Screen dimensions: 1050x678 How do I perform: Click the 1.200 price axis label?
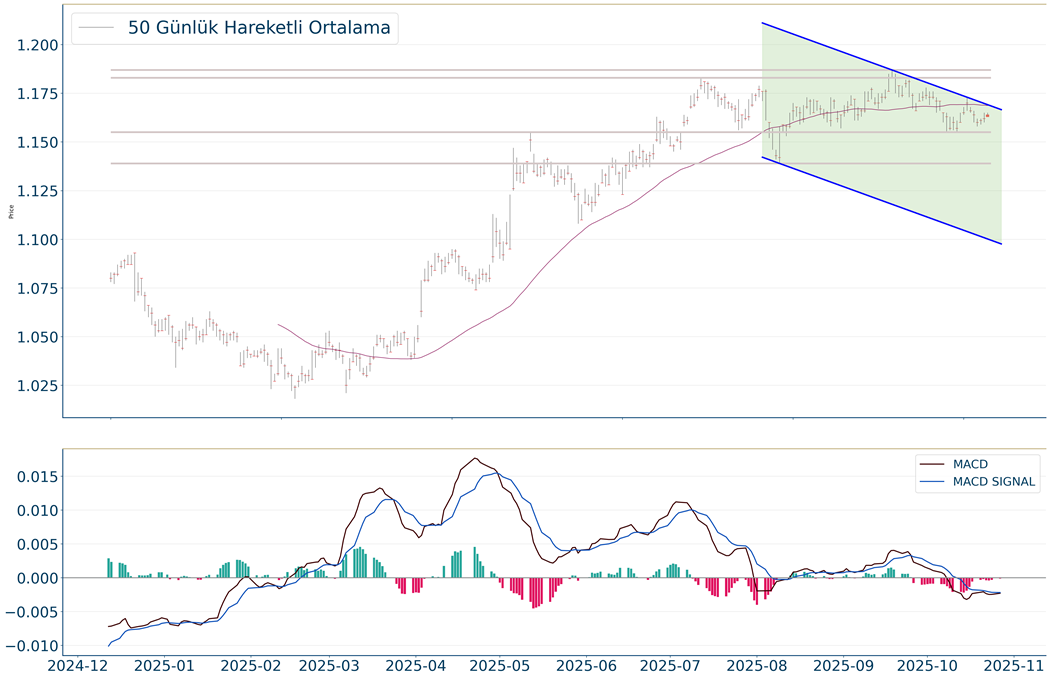pyautogui.click(x=38, y=45)
